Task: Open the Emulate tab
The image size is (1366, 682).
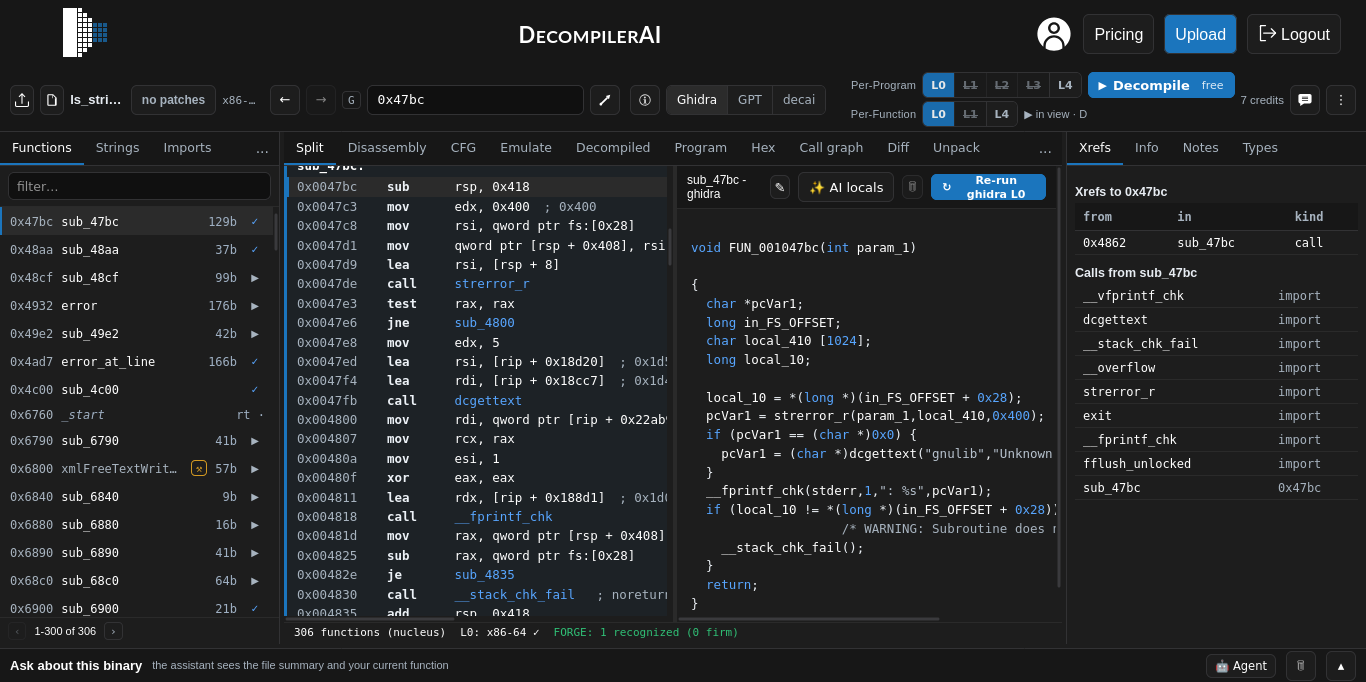Action: tap(526, 148)
